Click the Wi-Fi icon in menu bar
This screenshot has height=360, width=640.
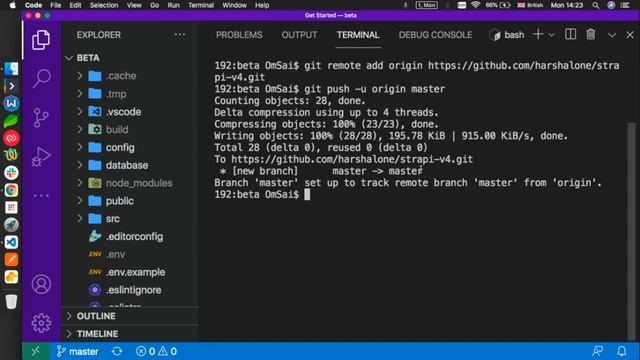pyautogui.click(x=475, y=5)
